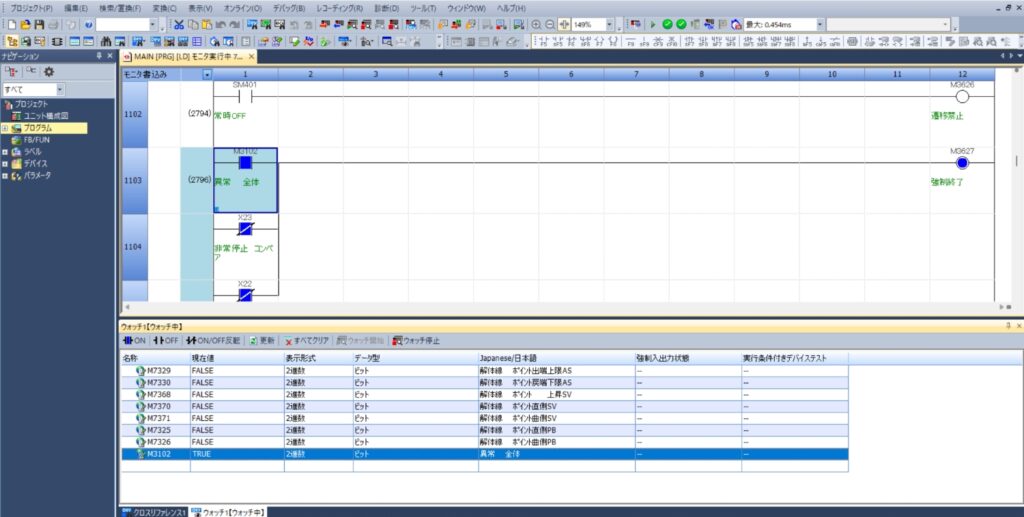Open the すべて filter dropdown in navigation
1024x517 pixels.
59,90
